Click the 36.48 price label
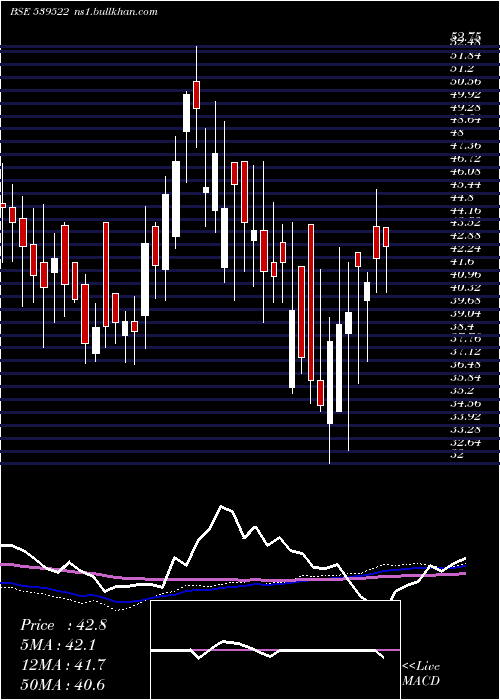 465,365
